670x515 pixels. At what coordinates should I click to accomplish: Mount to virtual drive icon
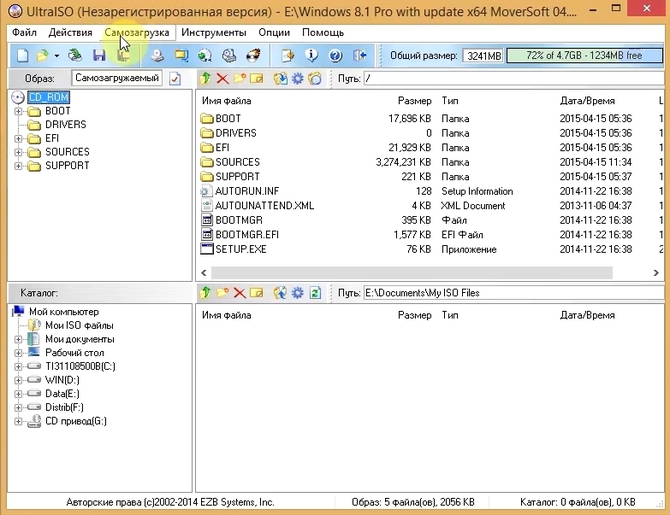(x=229, y=56)
